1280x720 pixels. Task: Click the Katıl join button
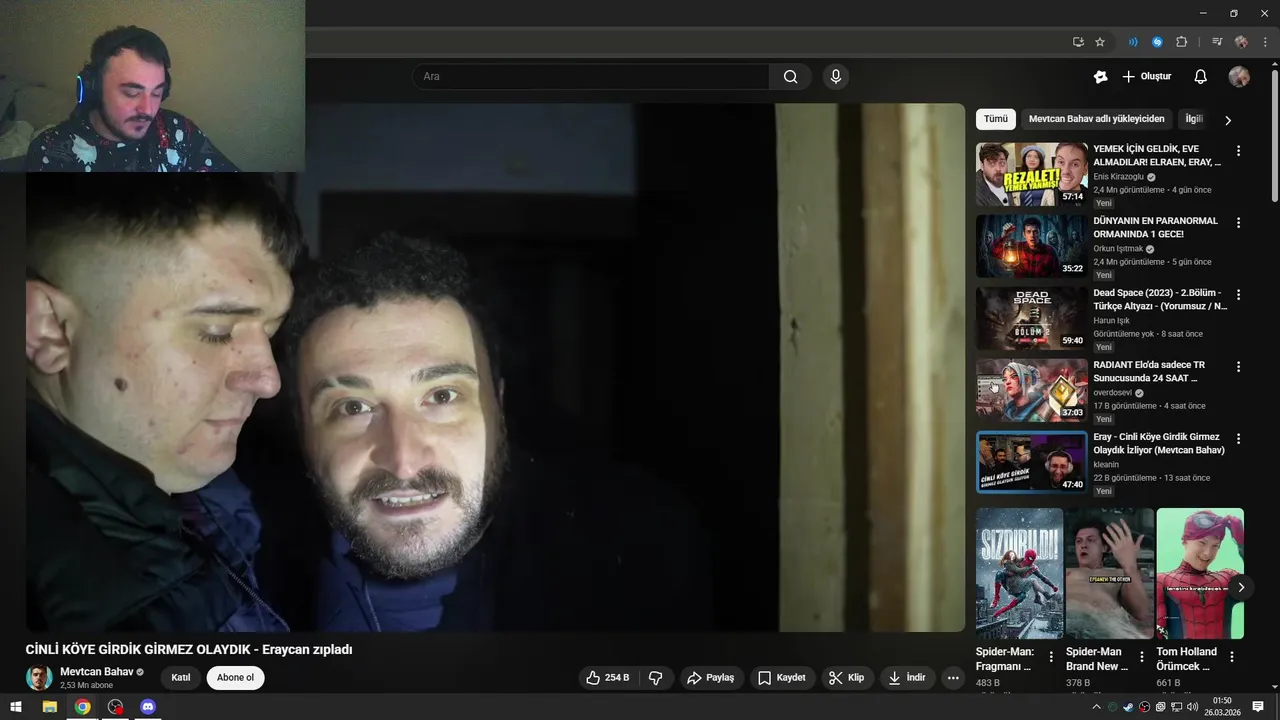(x=181, y=678)
